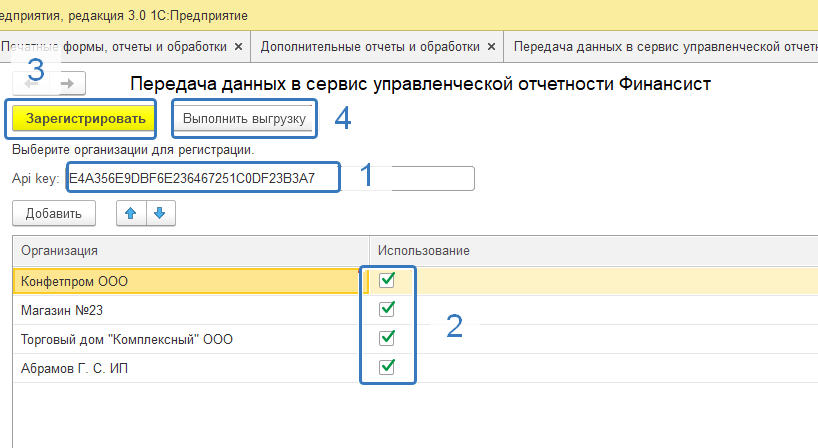
Task: Switch to Дополнительные отчеты и обработки tab
Action: click(x=370, y=47)
